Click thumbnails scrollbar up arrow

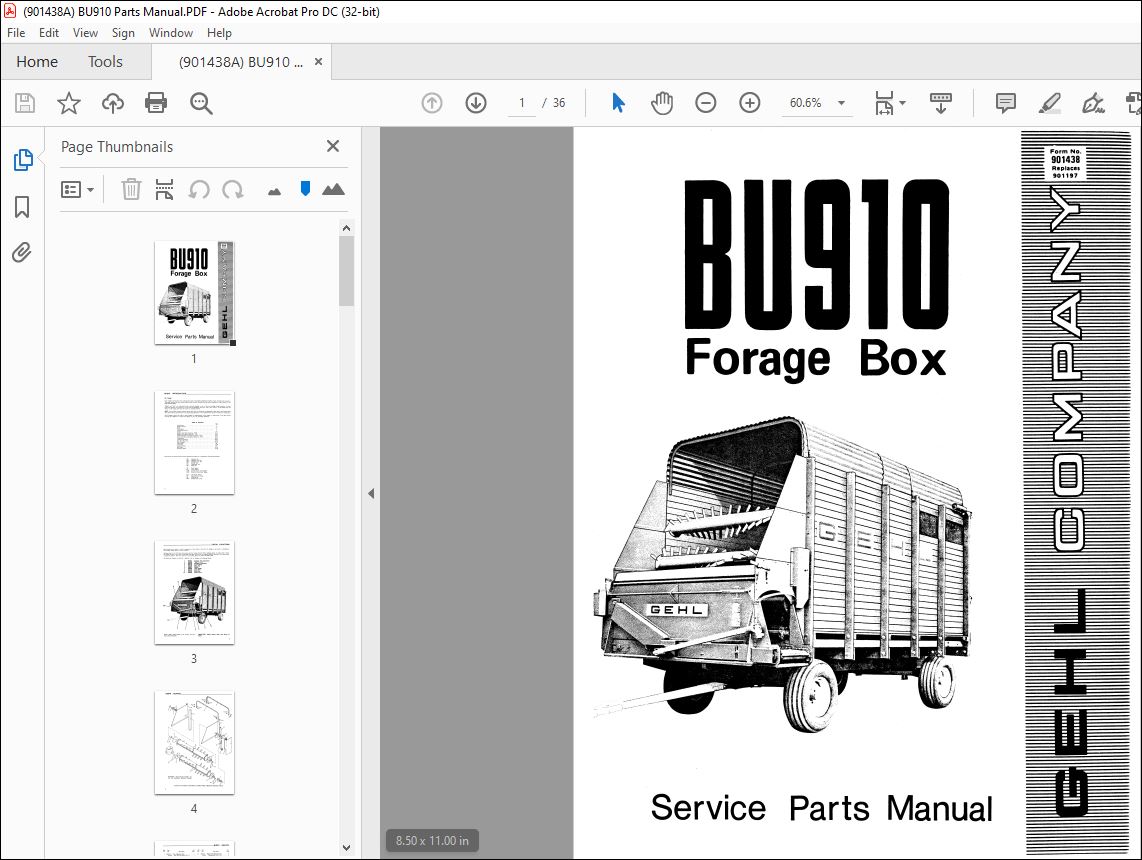pyautogui.click(x=347, y=228)
